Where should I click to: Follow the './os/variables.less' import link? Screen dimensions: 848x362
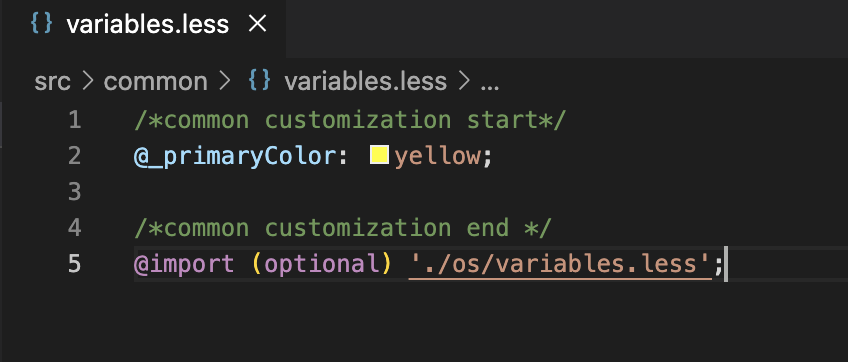[560, 264]
